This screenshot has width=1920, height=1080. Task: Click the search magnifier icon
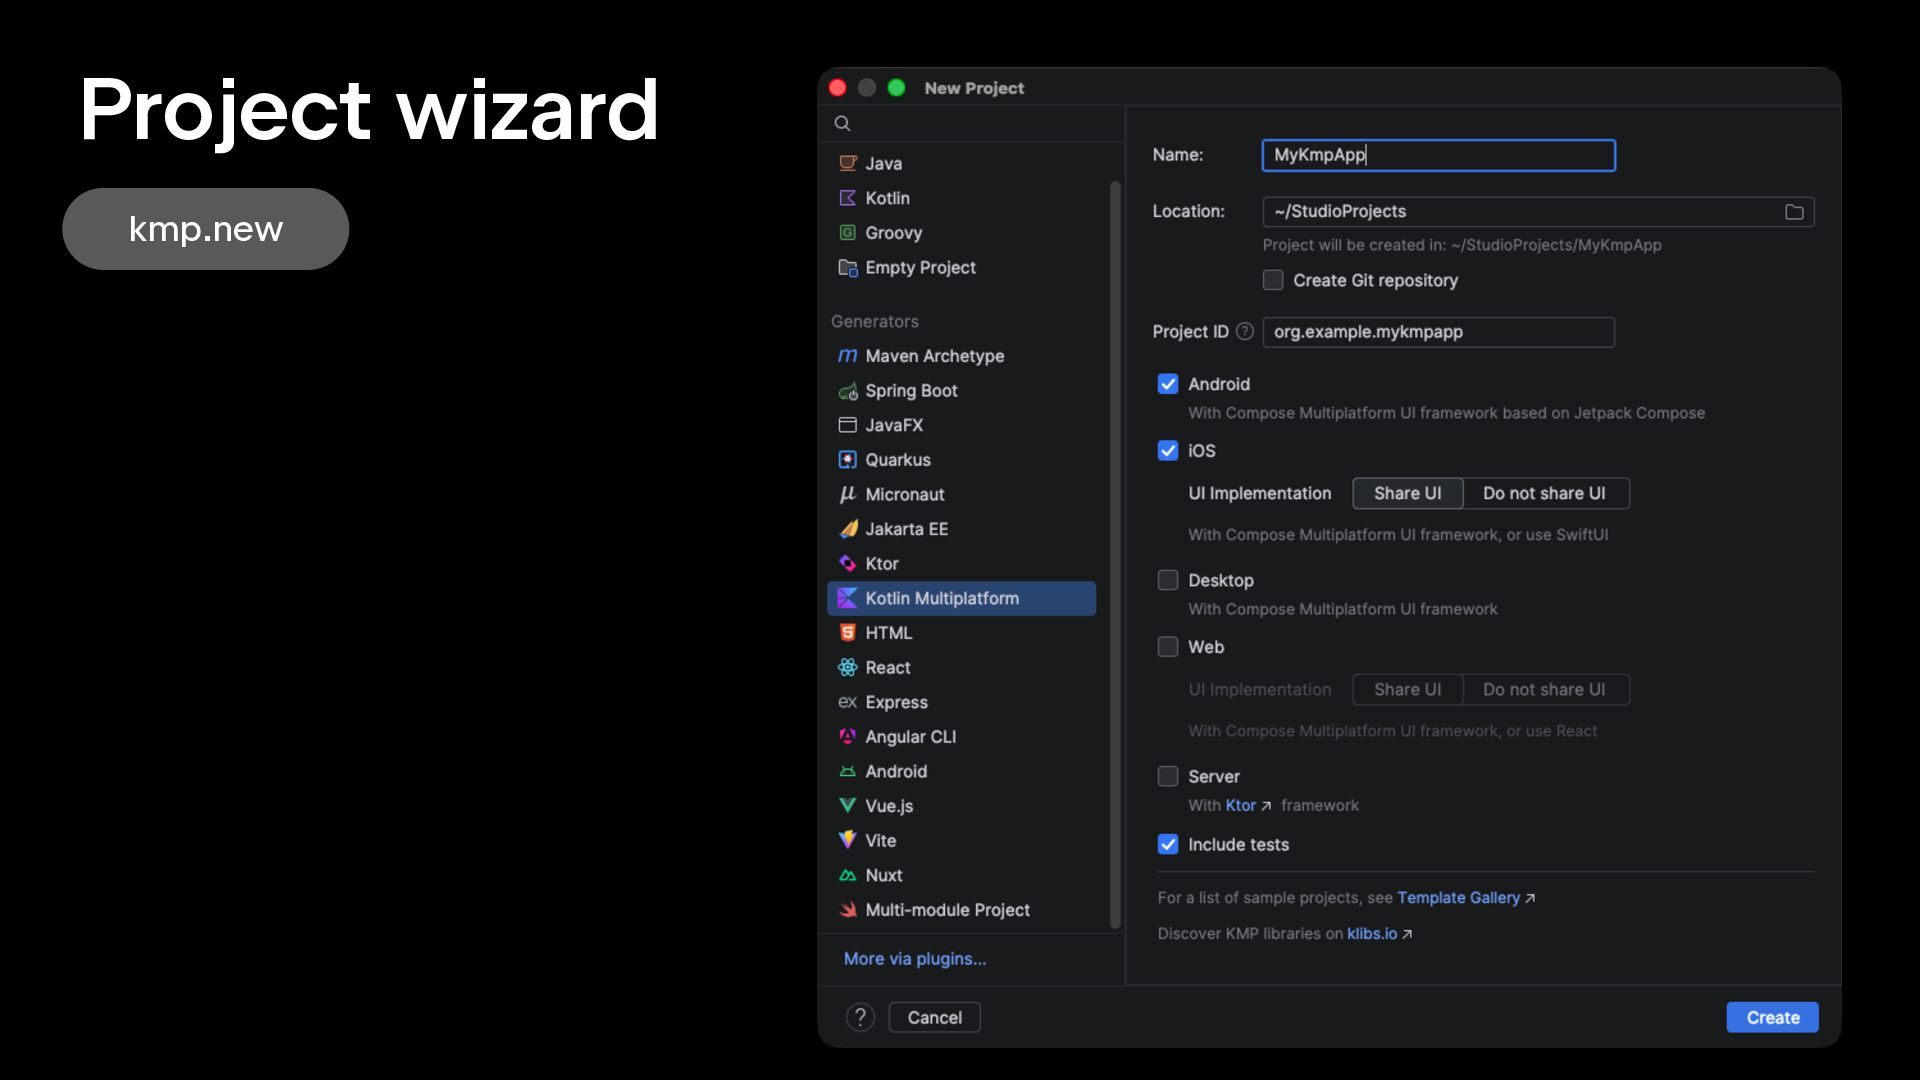[843, 123]
